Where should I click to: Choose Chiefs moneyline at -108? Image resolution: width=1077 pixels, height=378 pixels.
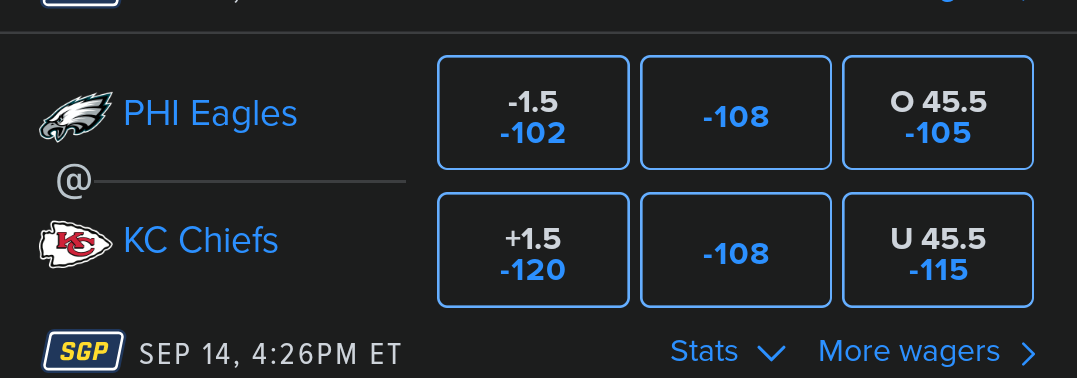pos(736,249)
